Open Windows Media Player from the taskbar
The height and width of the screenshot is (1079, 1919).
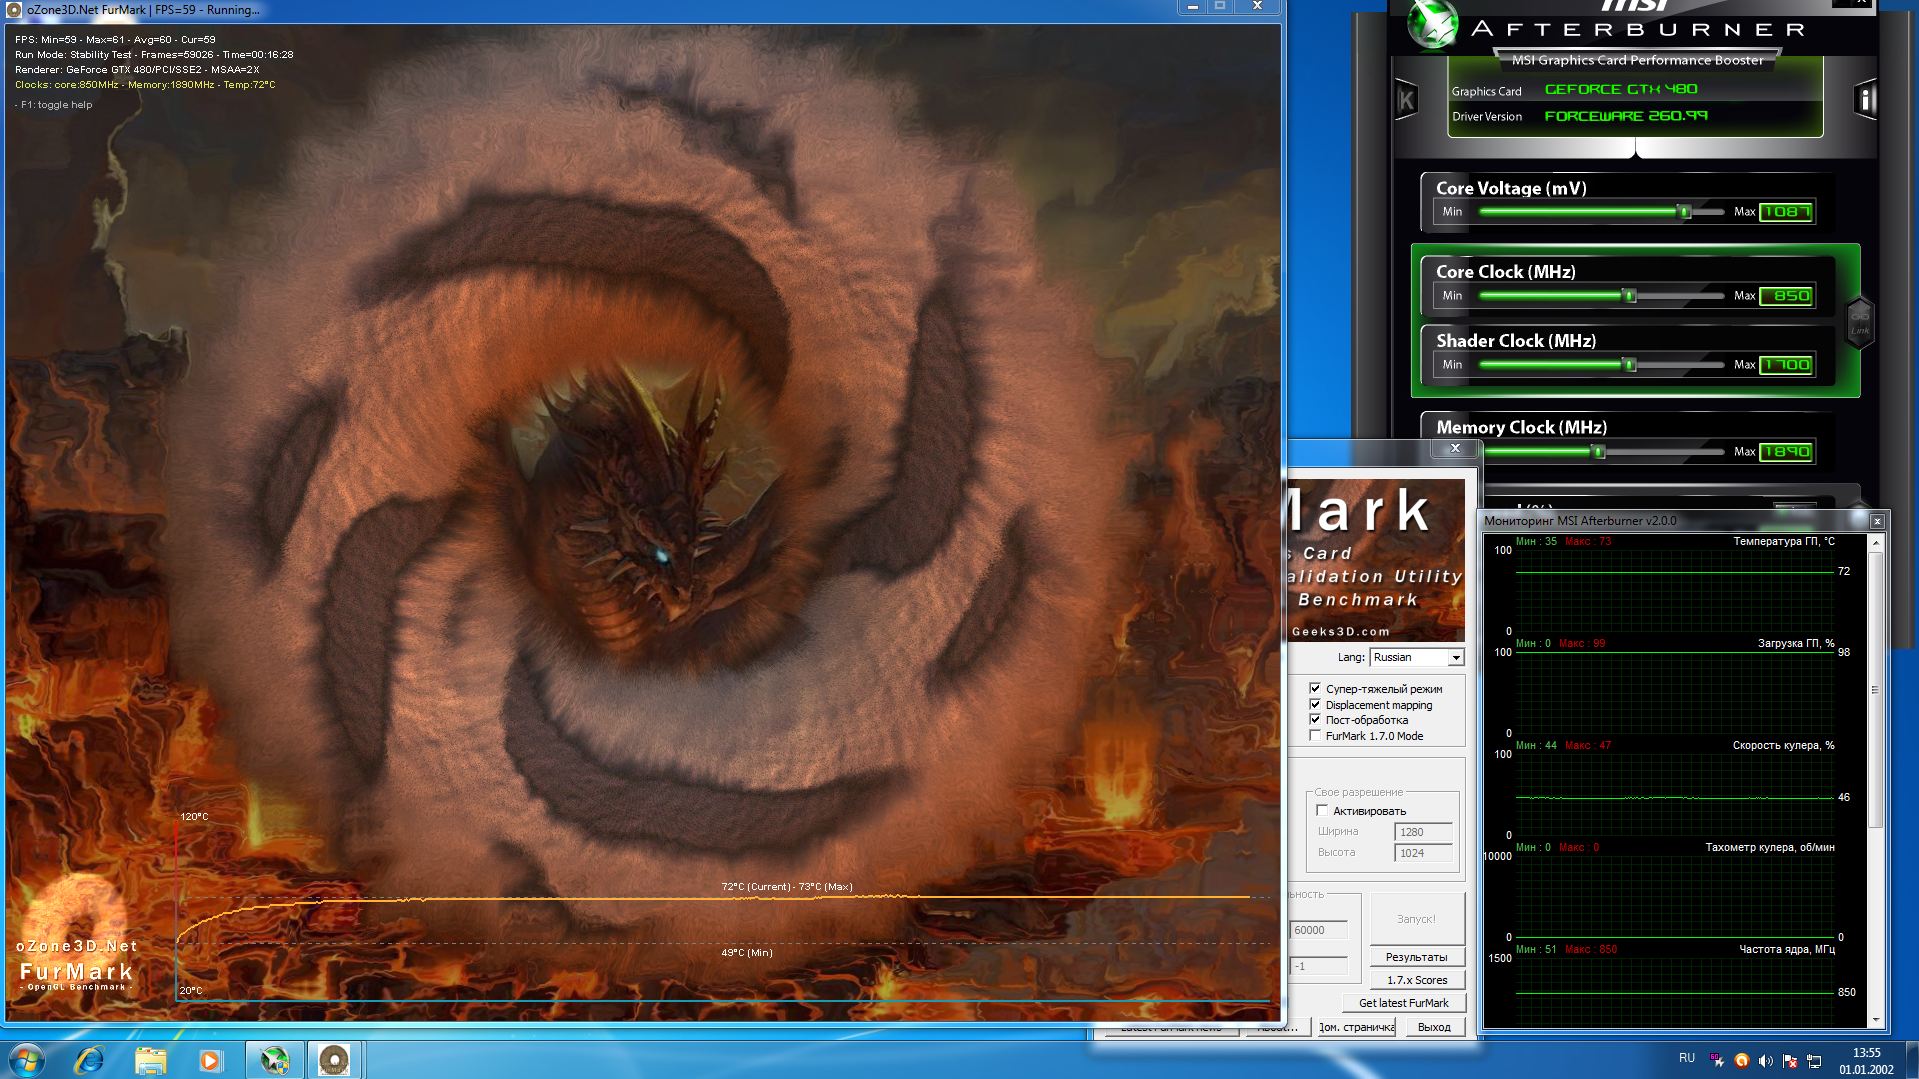pos(211,1060)
